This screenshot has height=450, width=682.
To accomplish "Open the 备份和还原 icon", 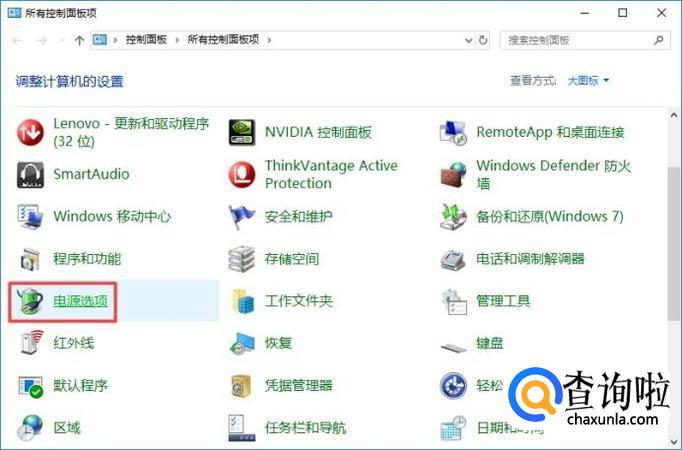I will pyautogui.click(x=453, y=217).
